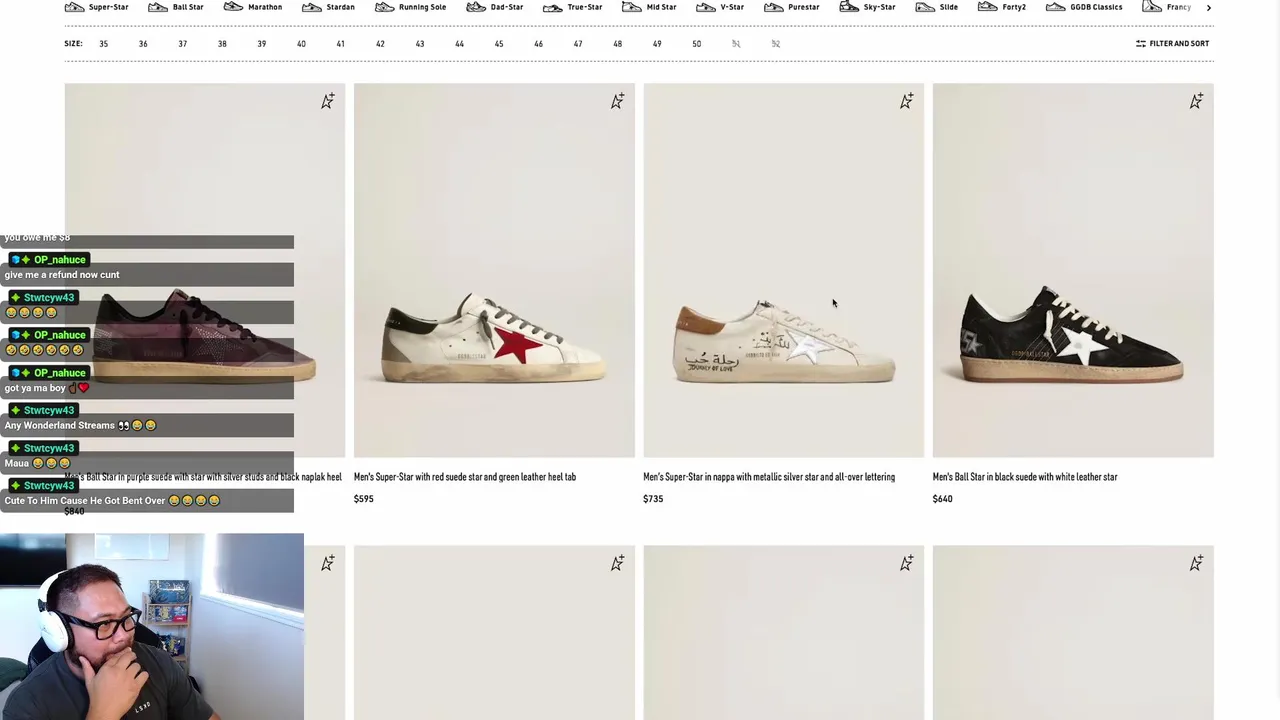
Task: Open the red star Super-Star sneaker image
Action: click(x=494, y=270)
